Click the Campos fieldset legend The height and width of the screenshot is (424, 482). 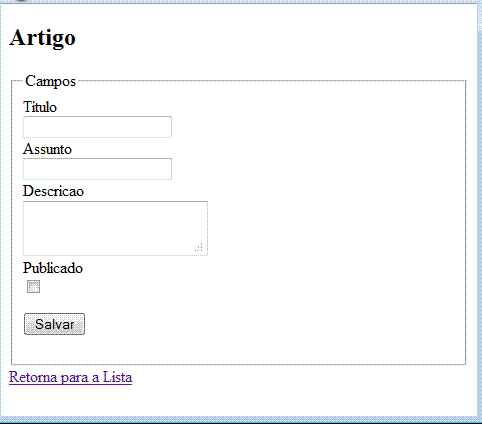click(x=51, y=81)
